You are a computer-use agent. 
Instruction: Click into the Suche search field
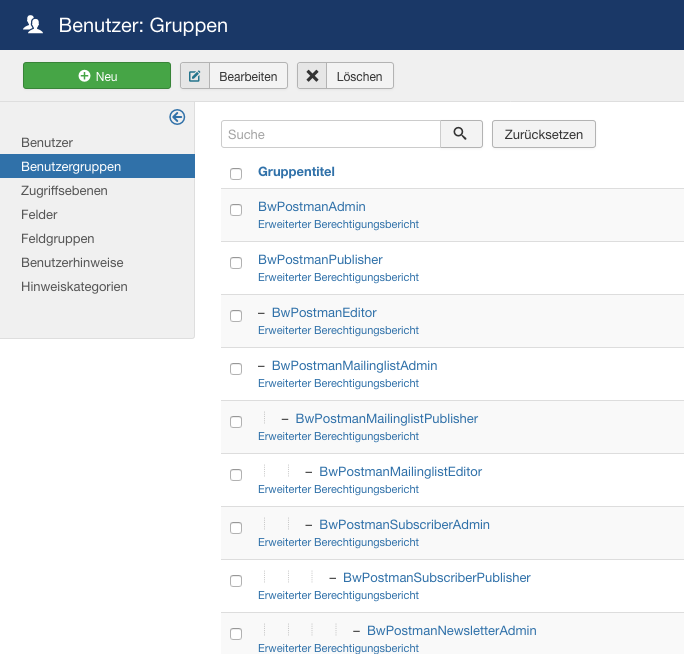(330, 134)
